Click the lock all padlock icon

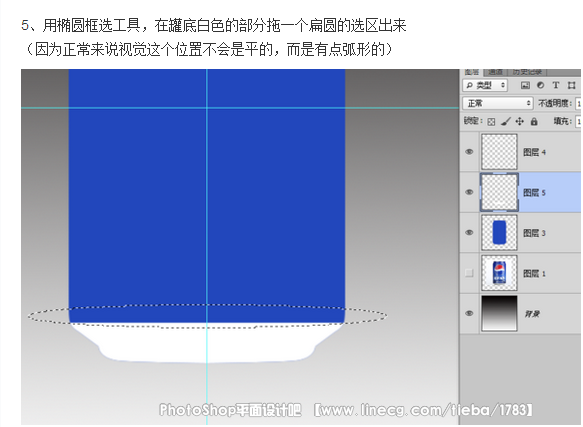pos(534,121)
